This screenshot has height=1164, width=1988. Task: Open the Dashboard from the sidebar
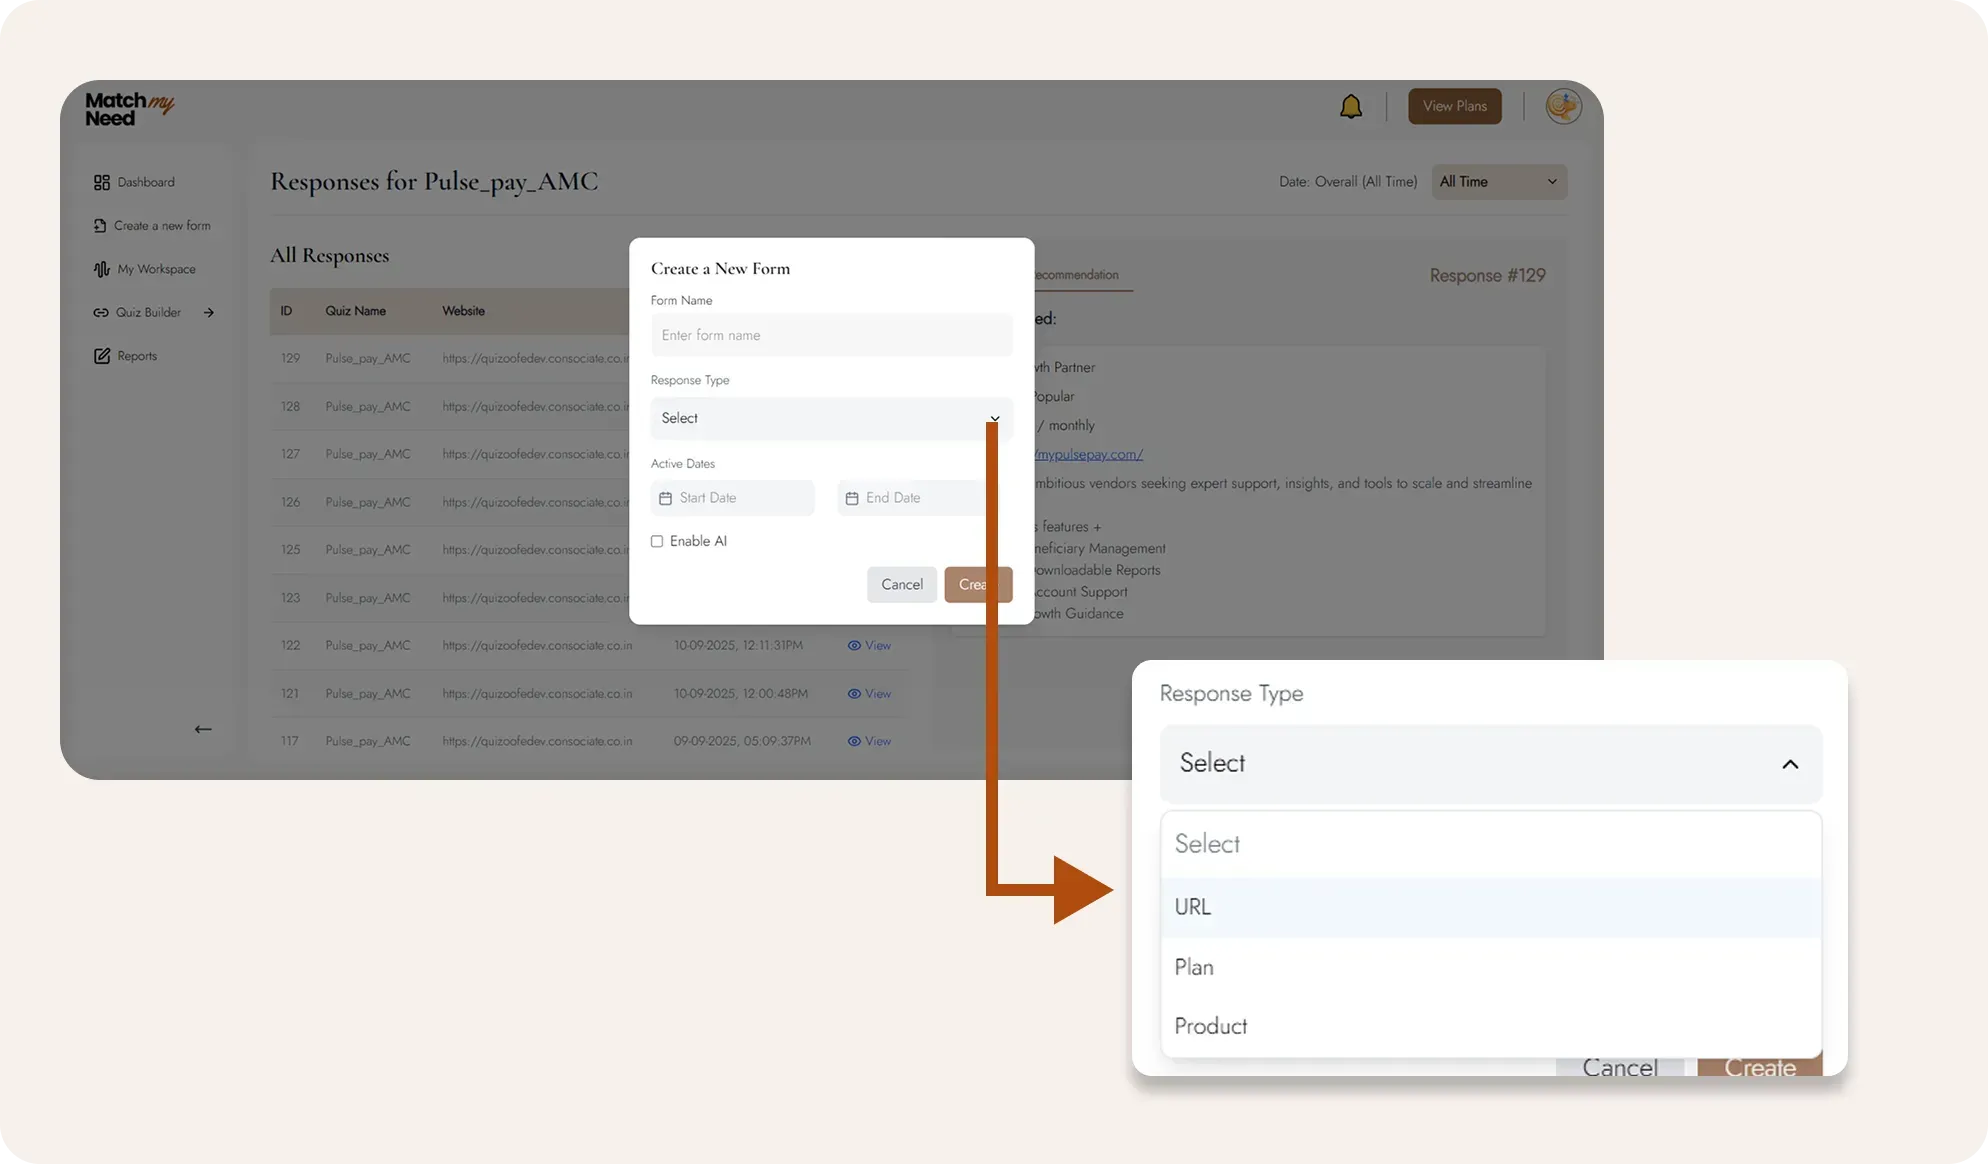point(146,181)
